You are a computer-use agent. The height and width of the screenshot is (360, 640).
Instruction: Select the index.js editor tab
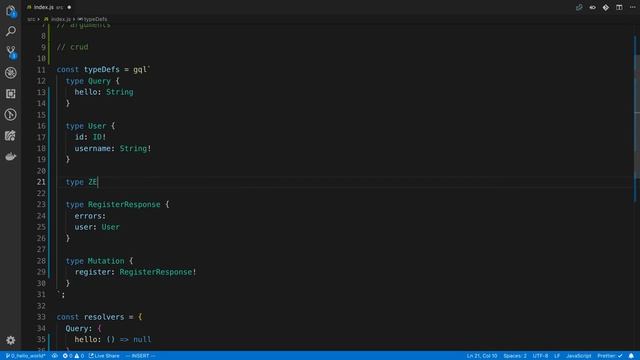click(x=48, y=7)
